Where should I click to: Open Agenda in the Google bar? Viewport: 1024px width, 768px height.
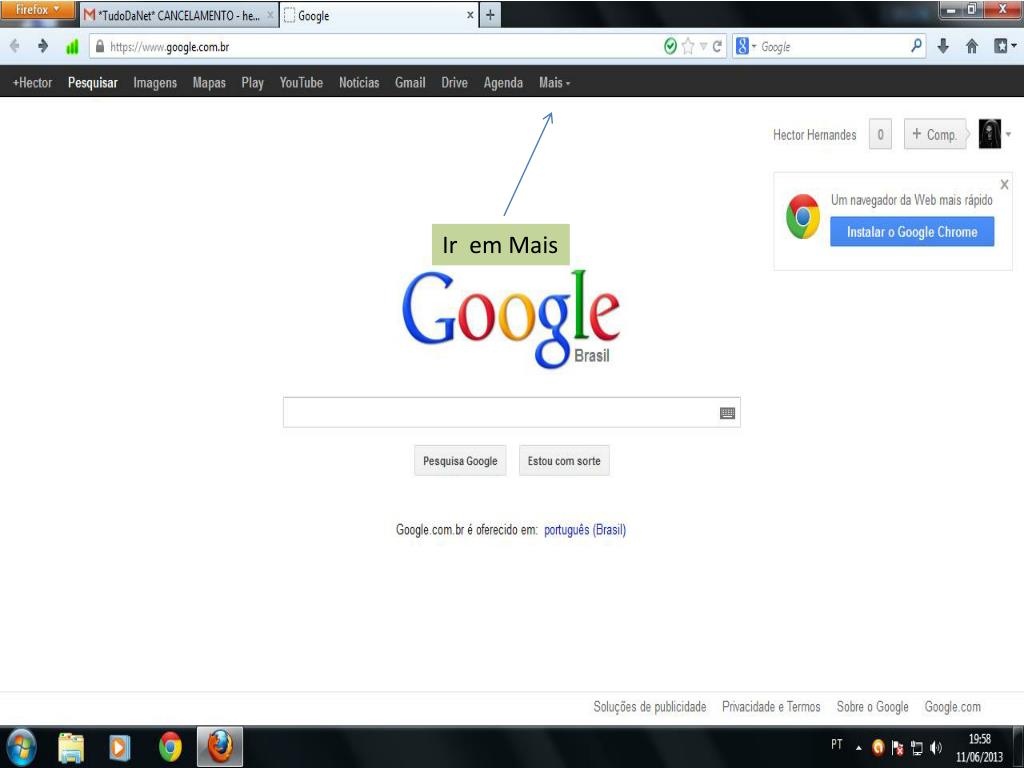coord(503,83)
